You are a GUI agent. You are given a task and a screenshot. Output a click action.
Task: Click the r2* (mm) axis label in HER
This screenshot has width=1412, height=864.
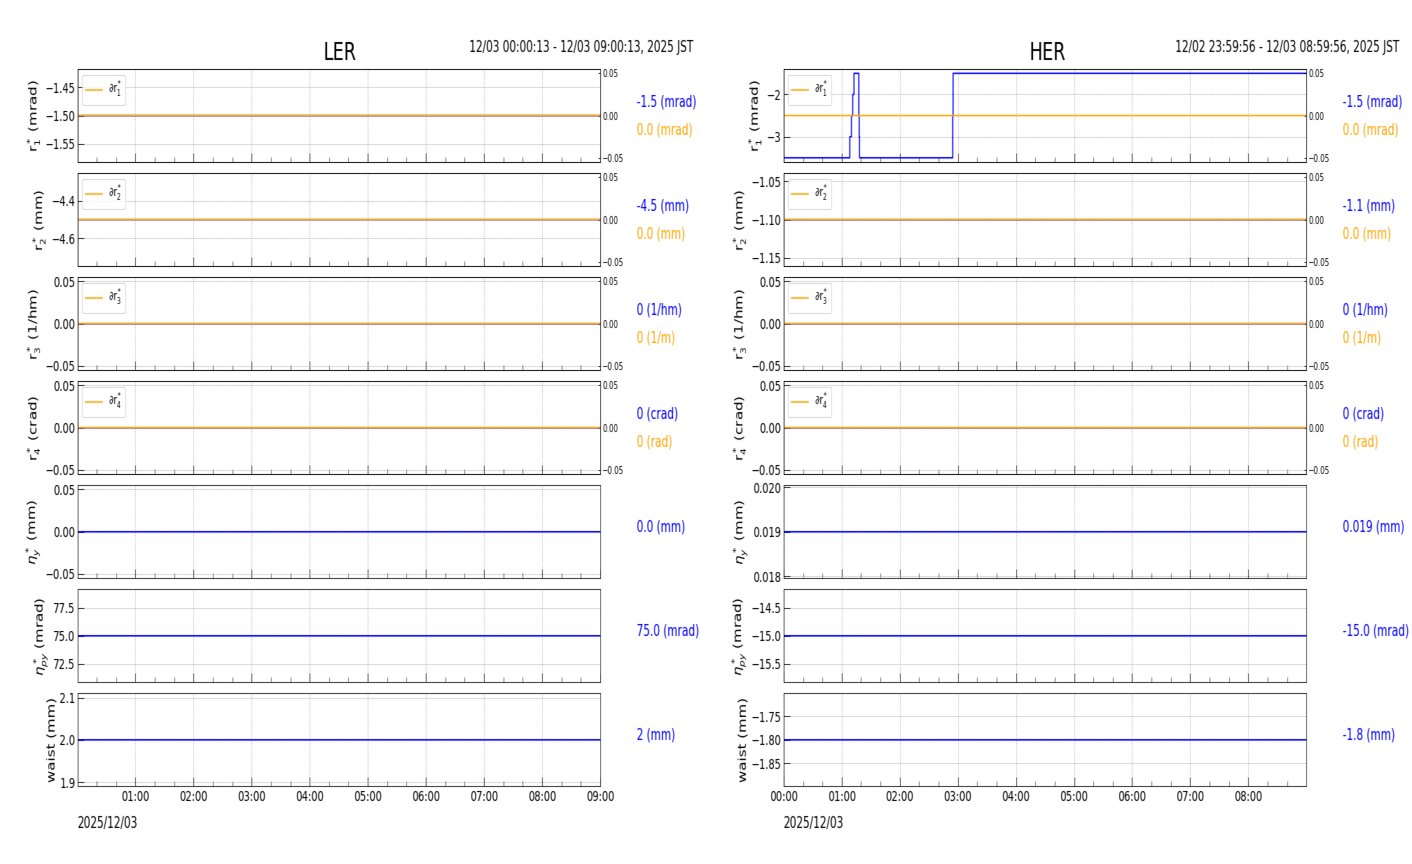coord(739,220)
